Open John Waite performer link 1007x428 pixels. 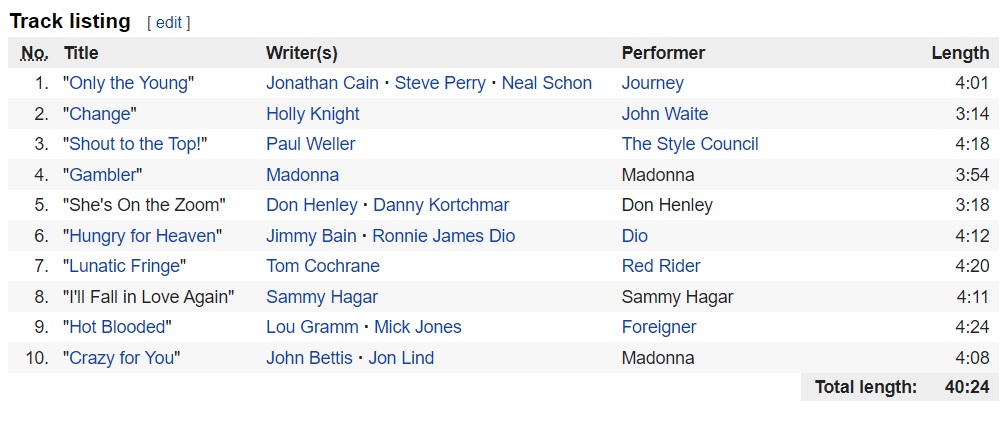[x=664, y=114]
